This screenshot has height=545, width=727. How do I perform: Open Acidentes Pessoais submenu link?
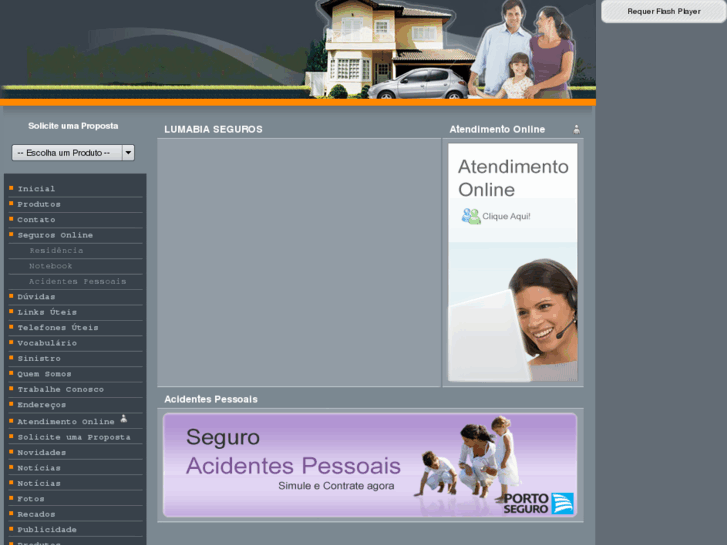click(77, 281)
